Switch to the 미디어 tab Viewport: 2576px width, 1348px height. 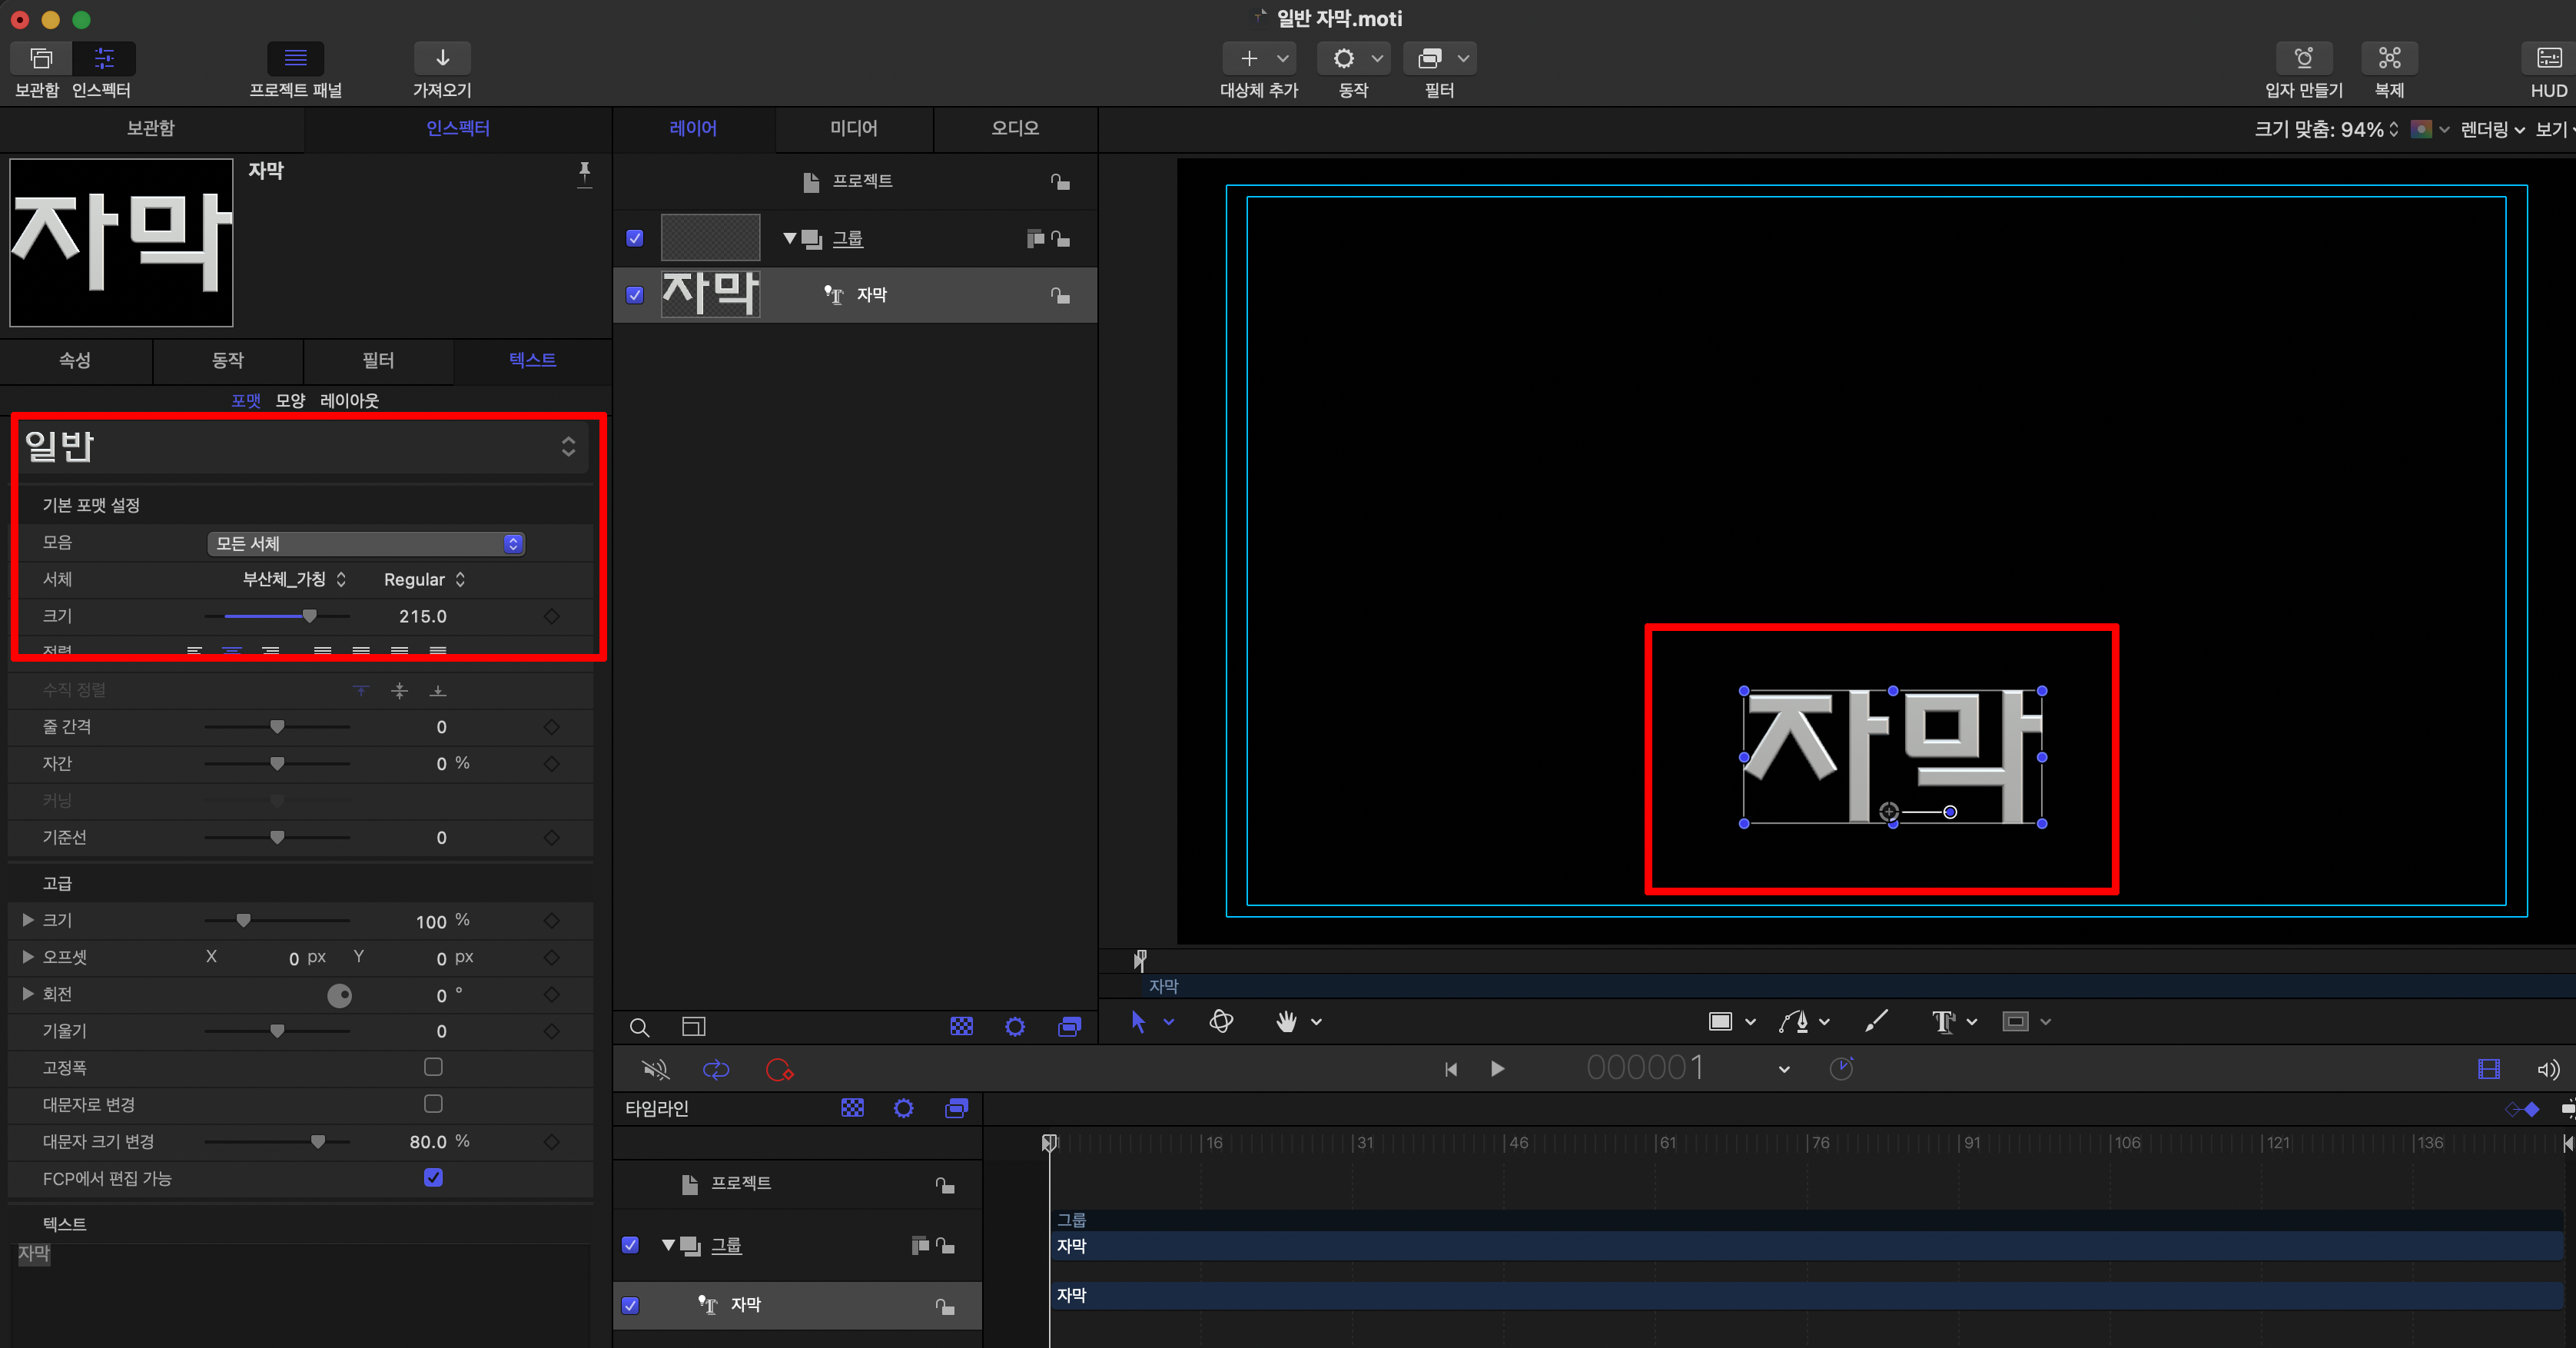pos(853,128)
